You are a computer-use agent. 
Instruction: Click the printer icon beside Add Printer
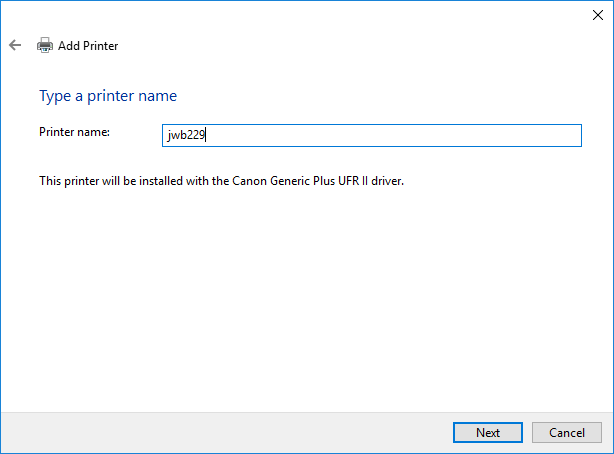(x=45, y=45)
